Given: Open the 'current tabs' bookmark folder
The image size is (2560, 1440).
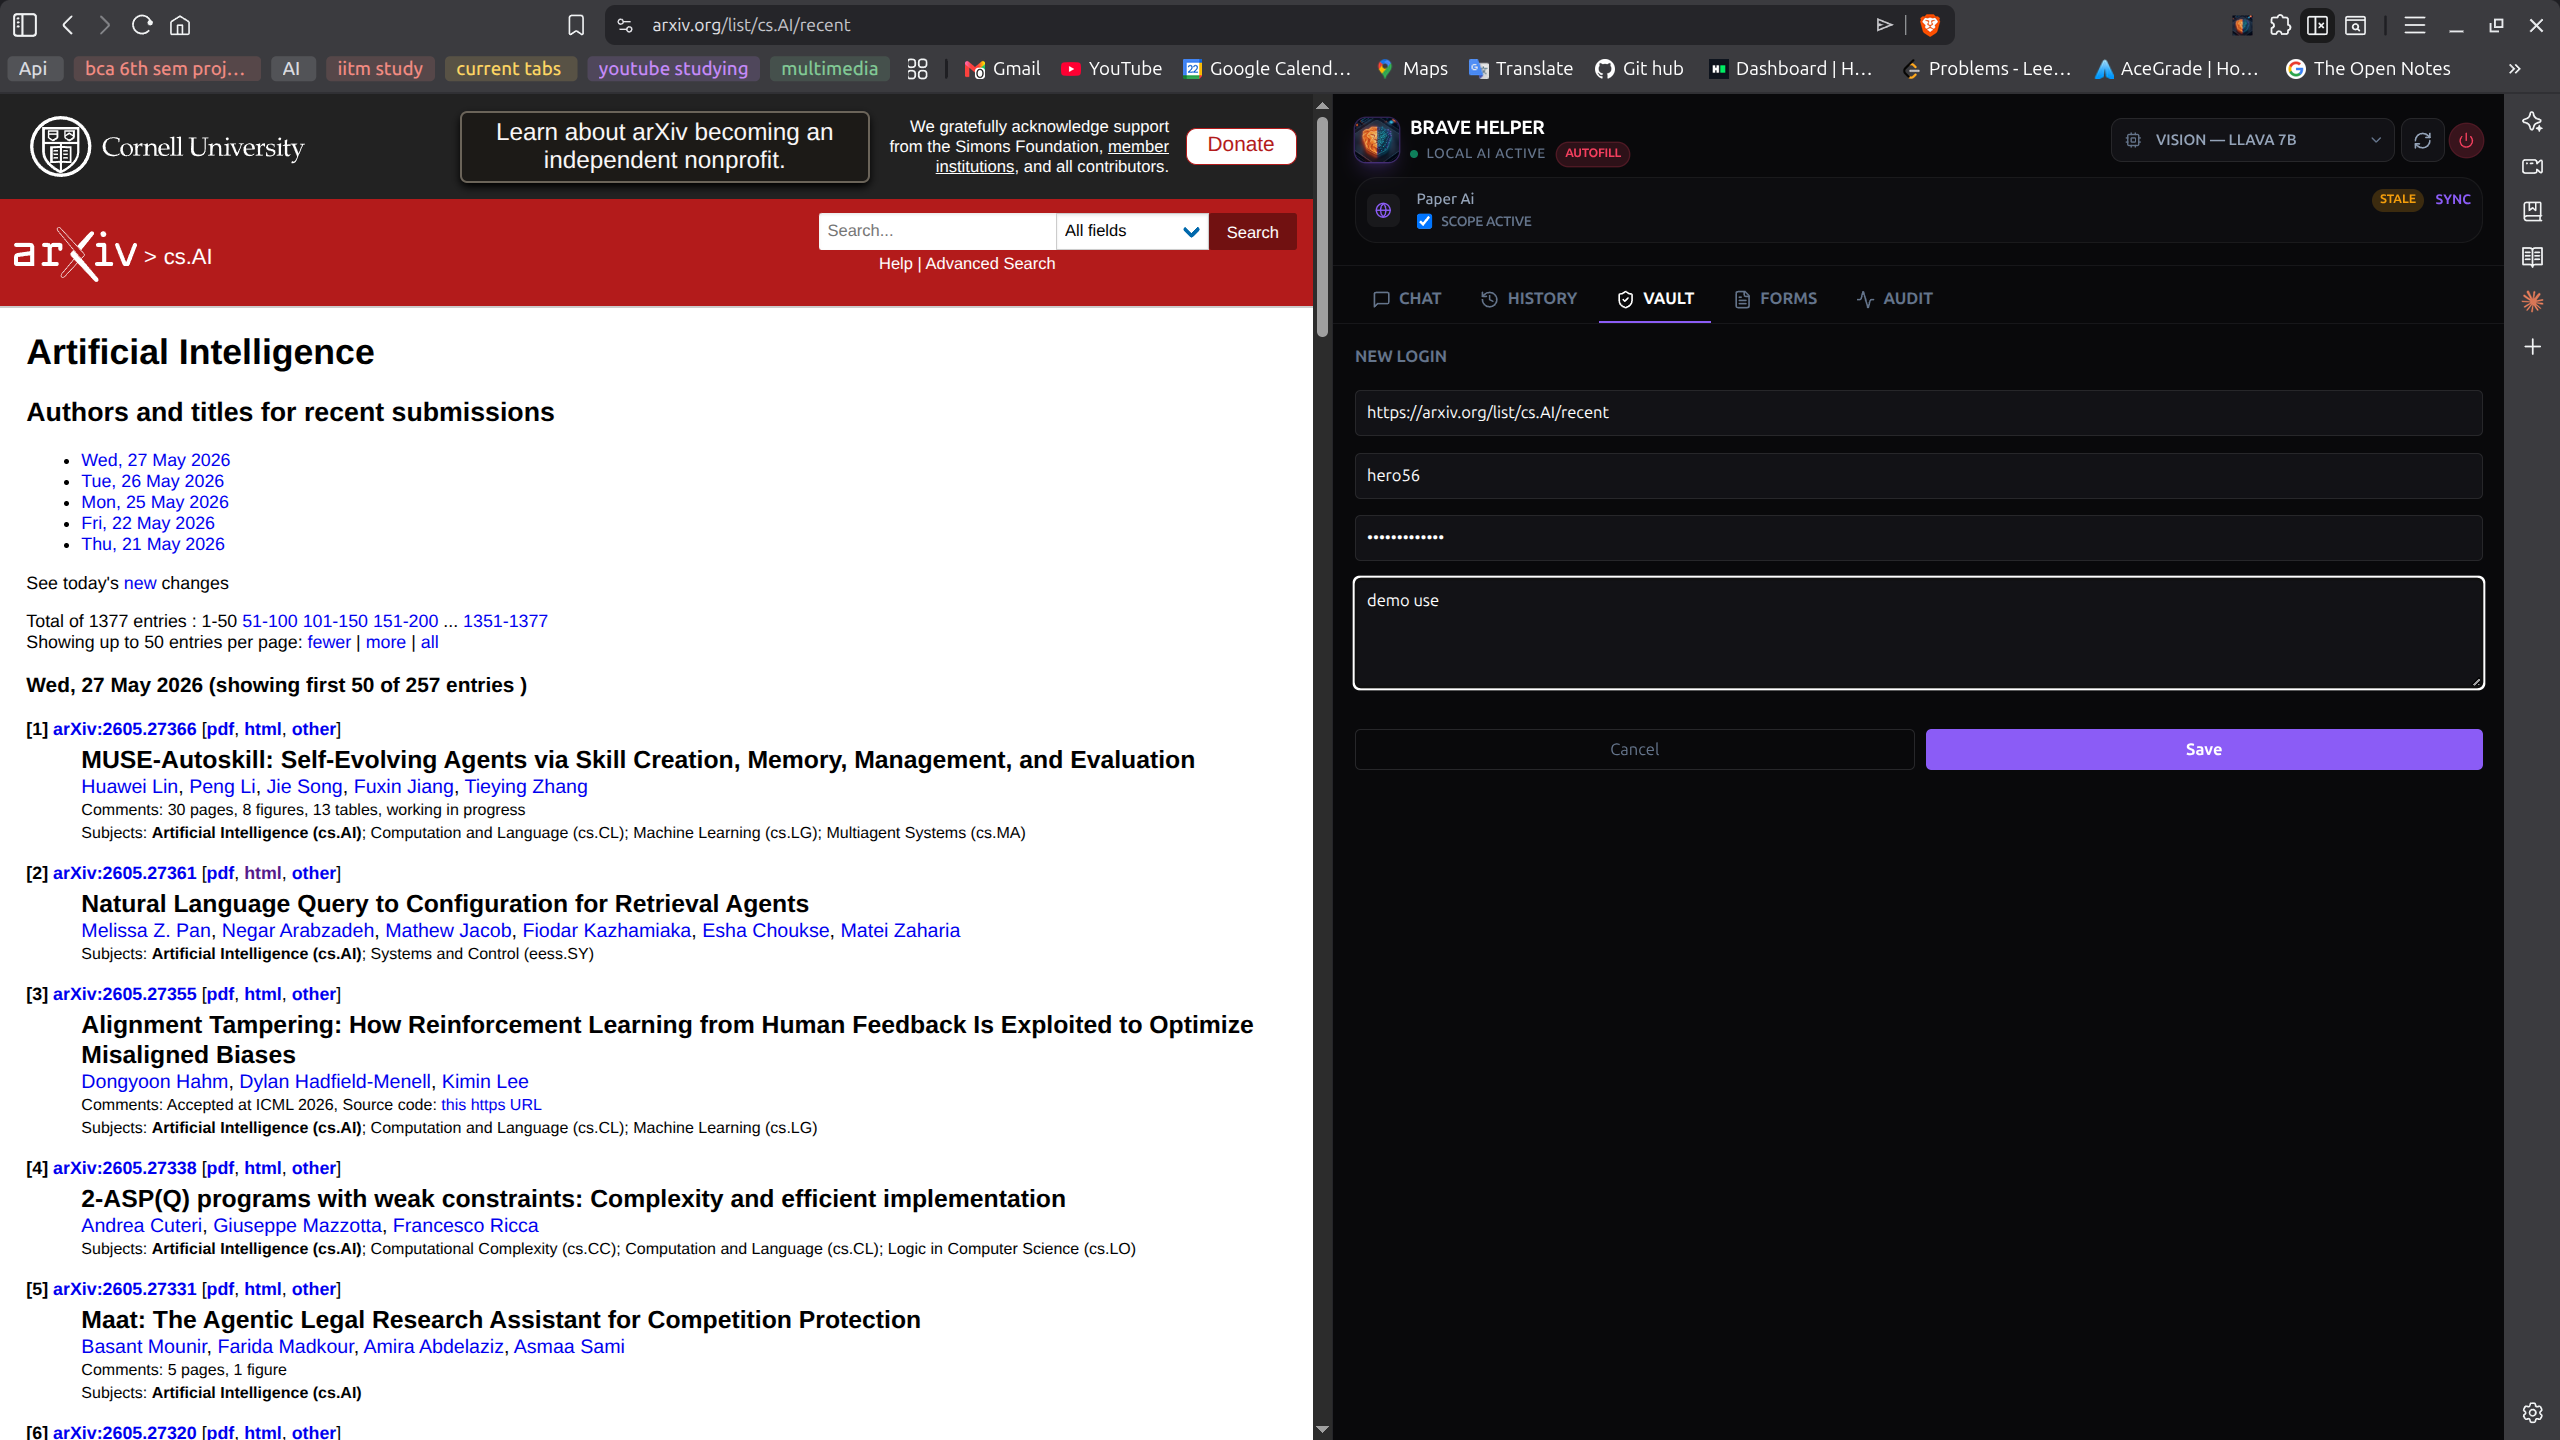Looking at the screenshot, I should [509, 68].
